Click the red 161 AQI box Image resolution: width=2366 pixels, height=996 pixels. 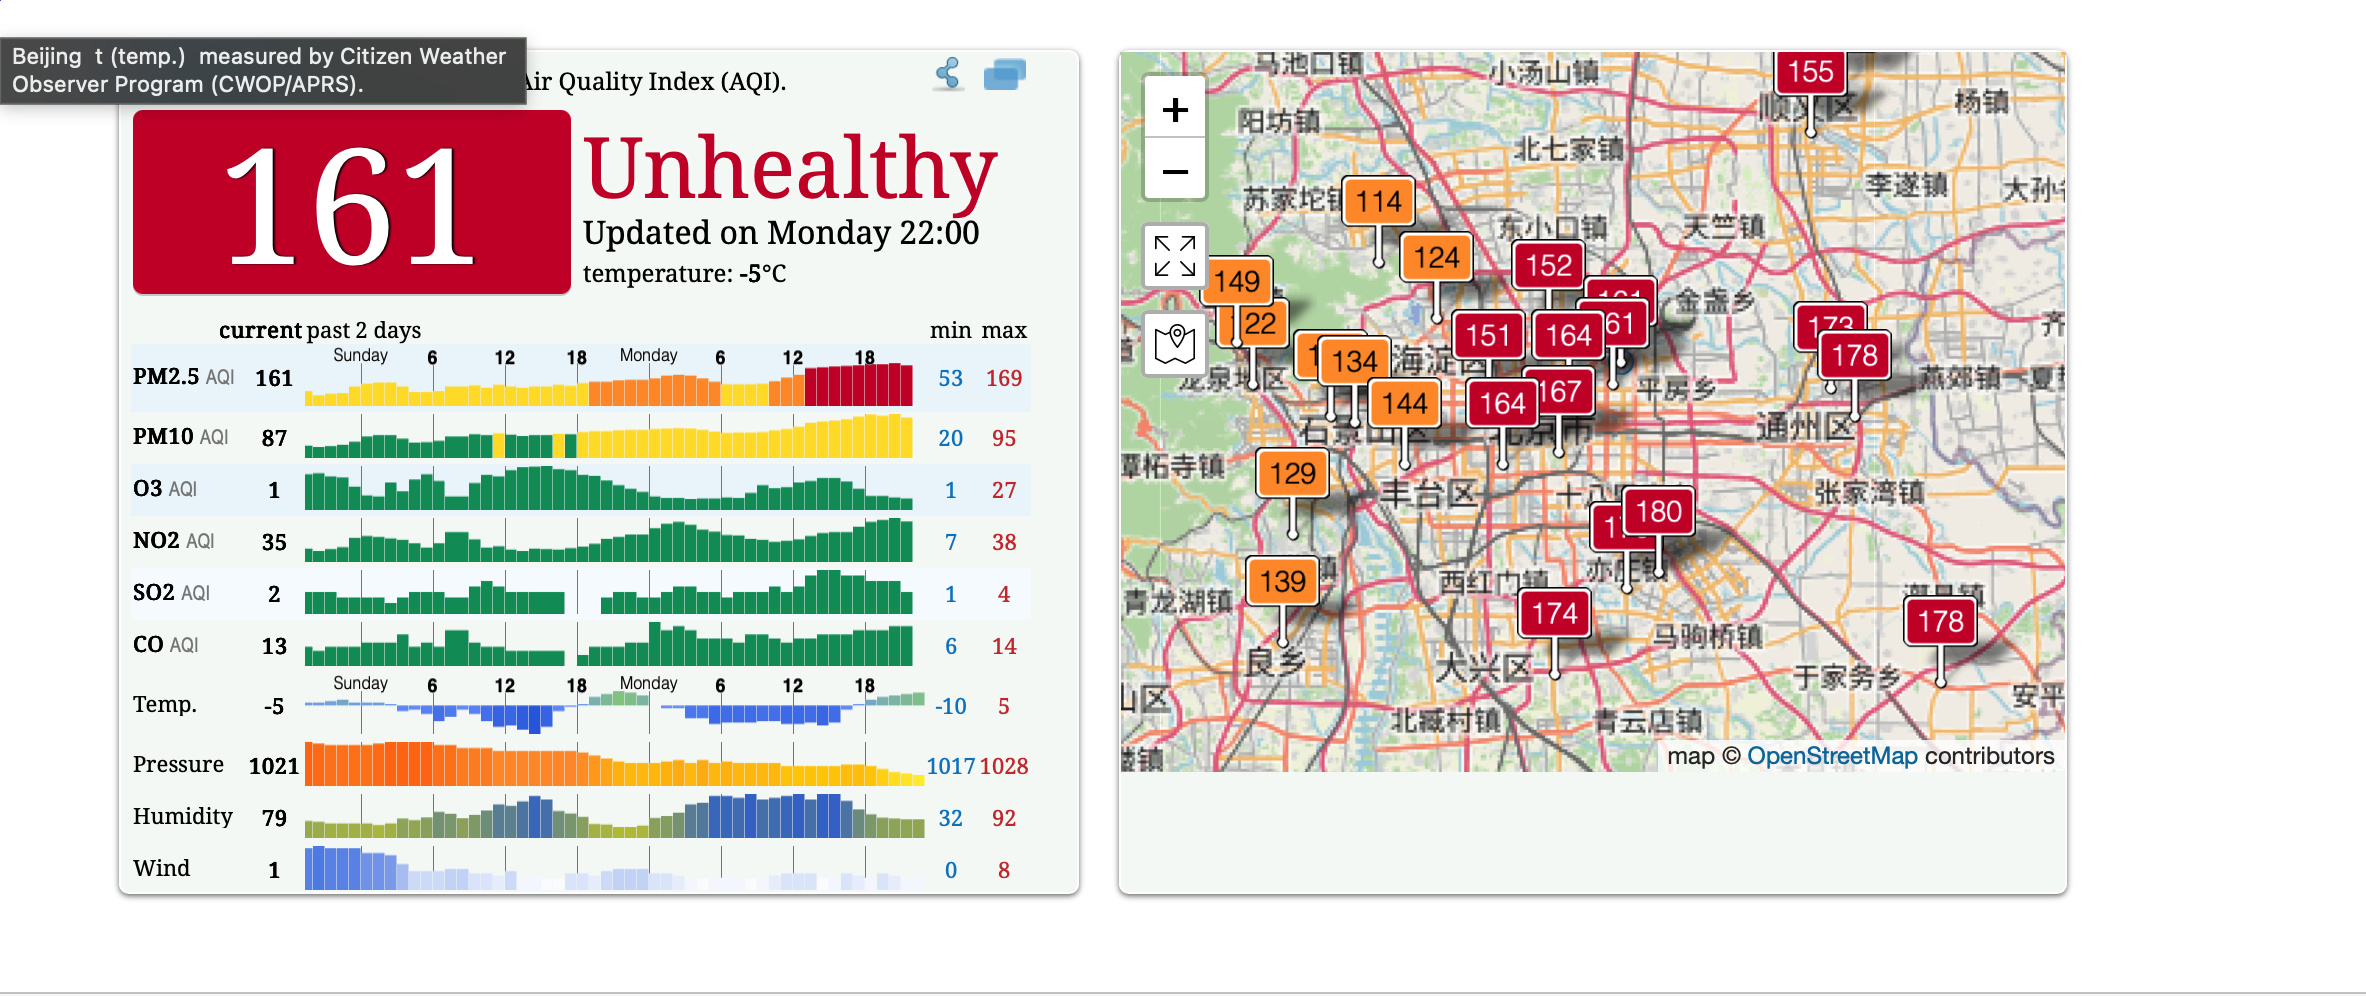coord(352,202)
